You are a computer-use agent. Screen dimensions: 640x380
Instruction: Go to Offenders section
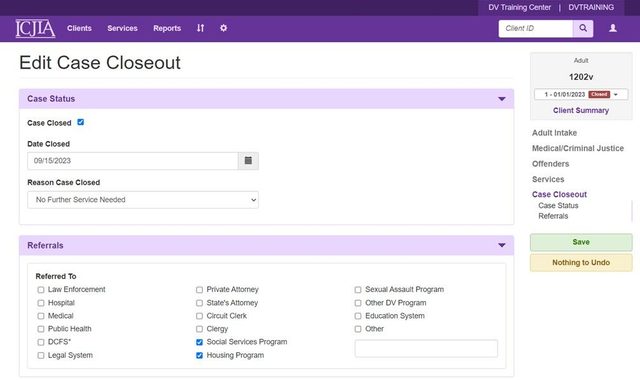550,164
